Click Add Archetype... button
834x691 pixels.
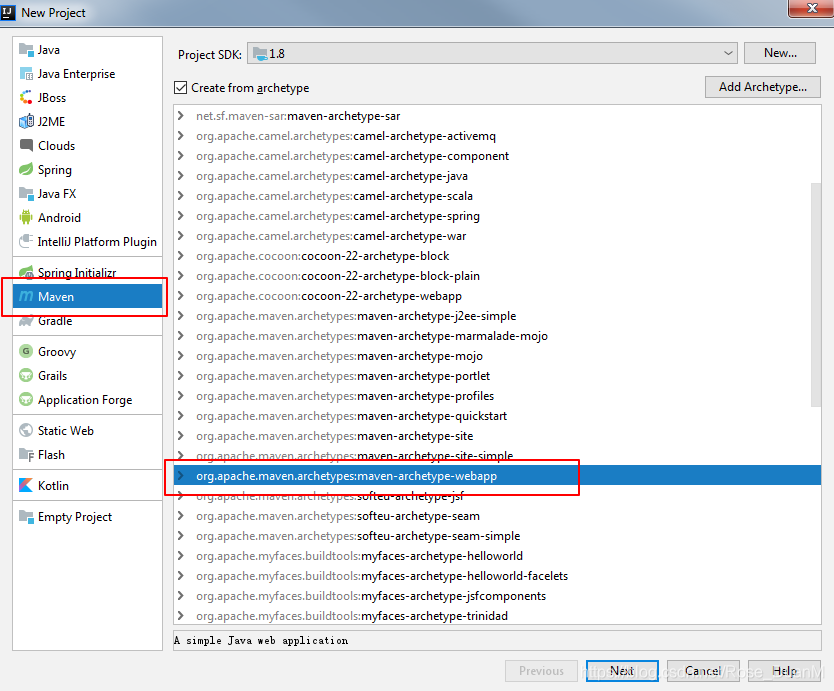(x=763, y=87)
